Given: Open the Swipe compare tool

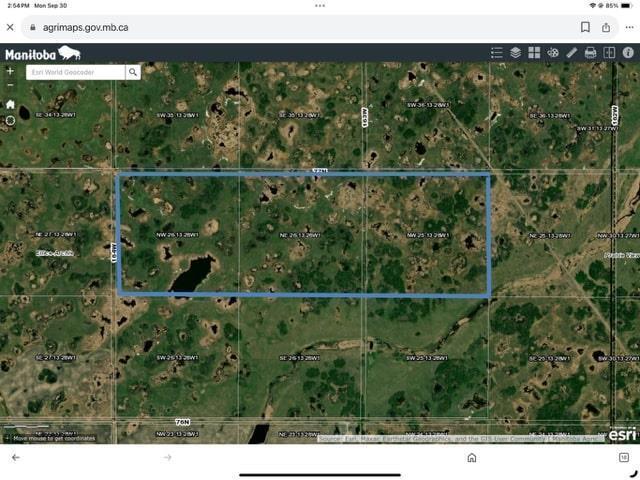Looking at the screenshot, I should pyautogui.click(x=609, y=53).
